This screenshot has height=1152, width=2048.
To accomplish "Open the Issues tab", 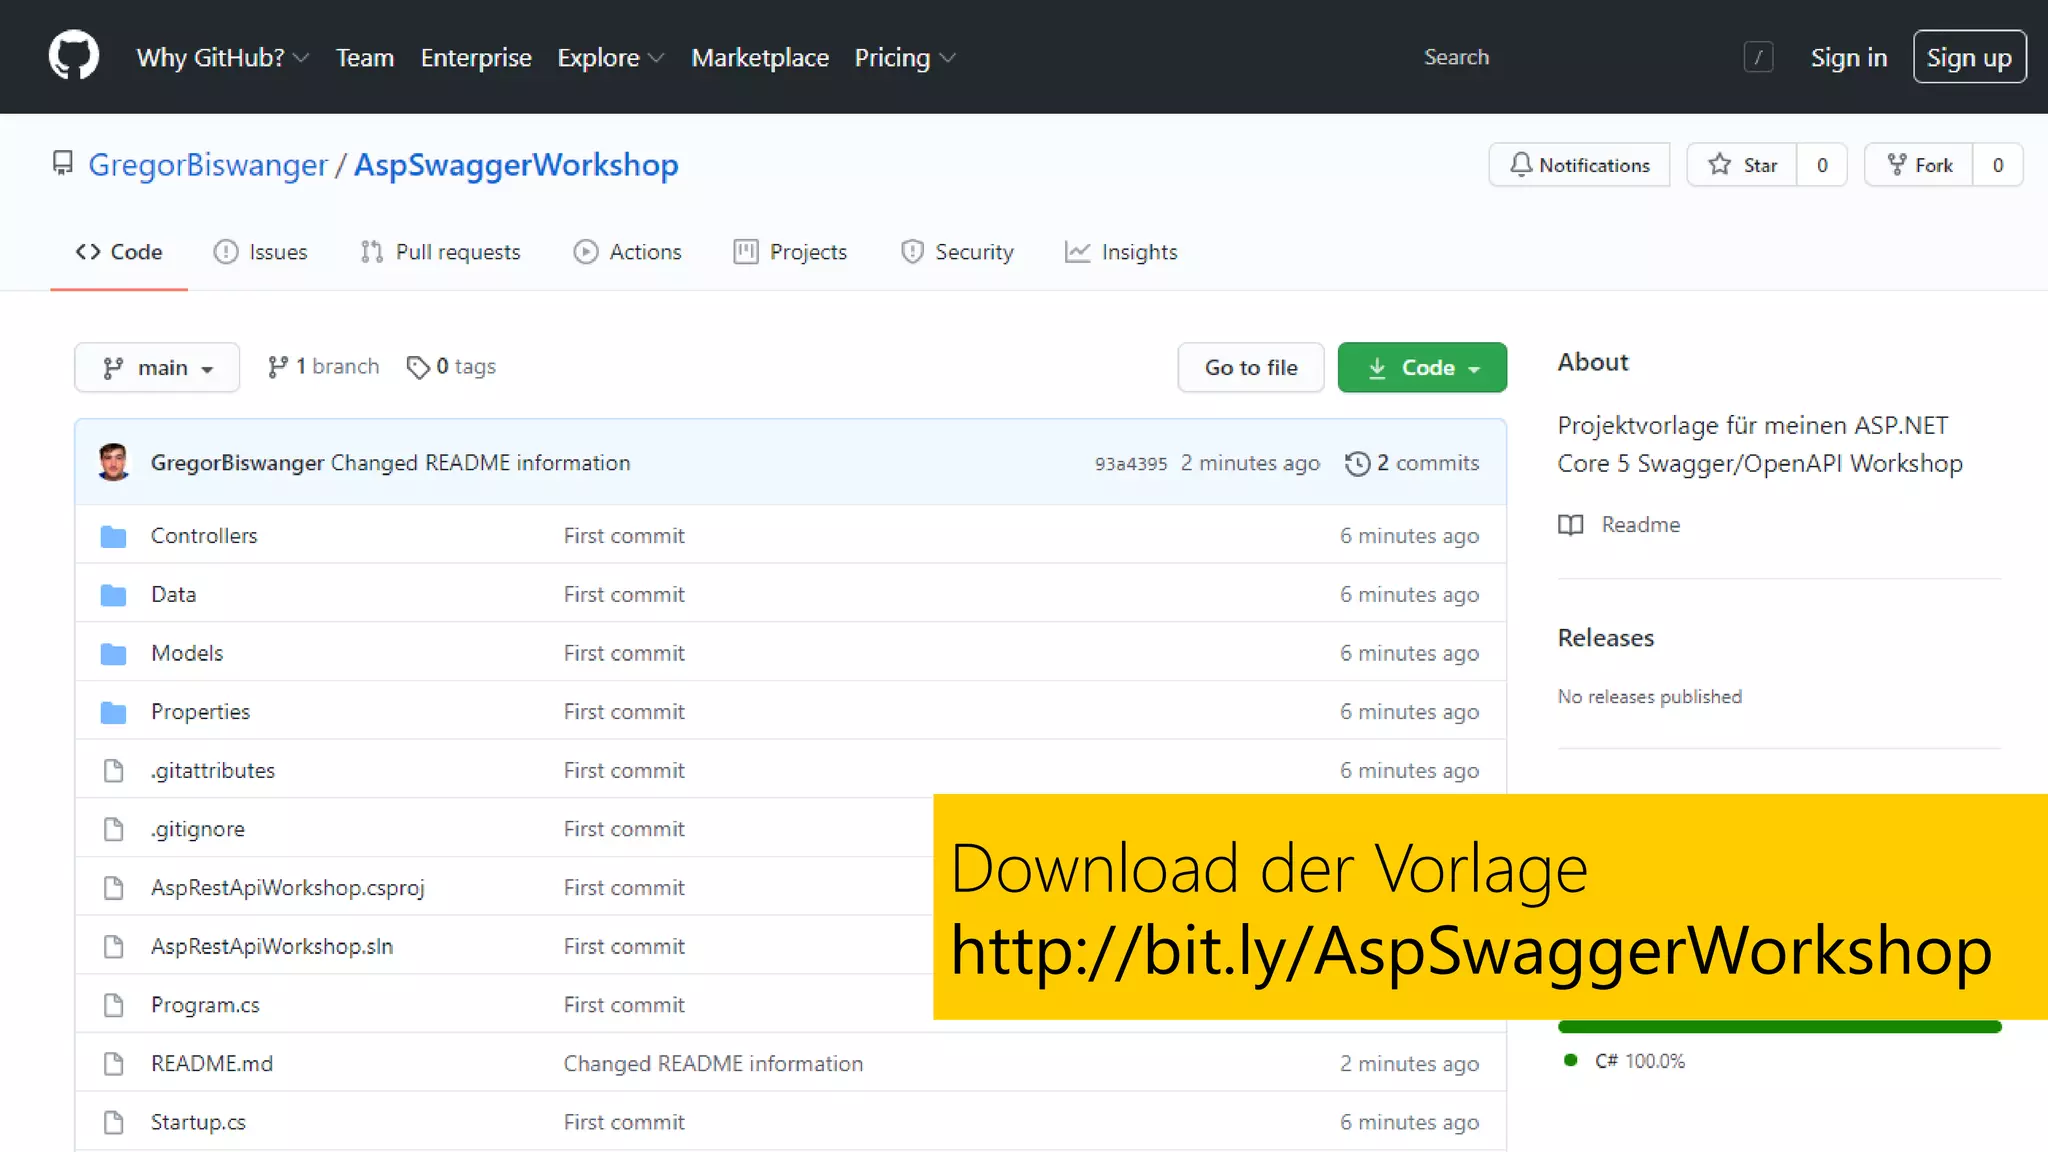I will click(260, 252).
